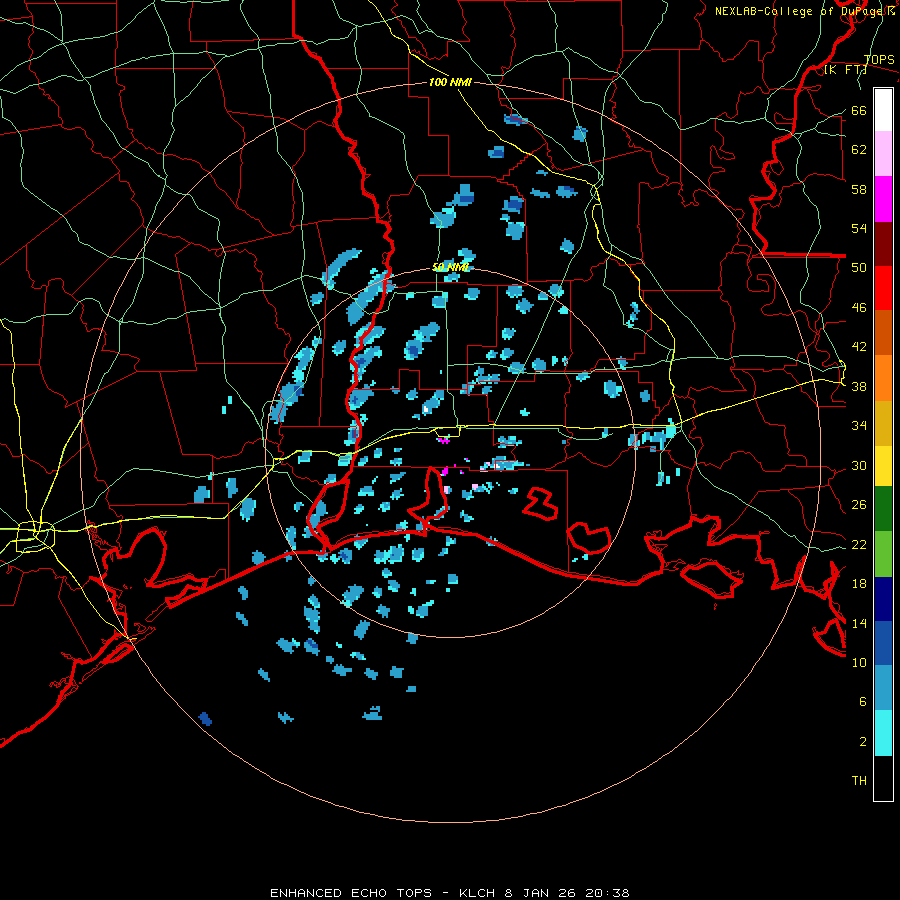Click the medium blue 18 kft legend swatch
Screen dimensions: 900x900
883,643
